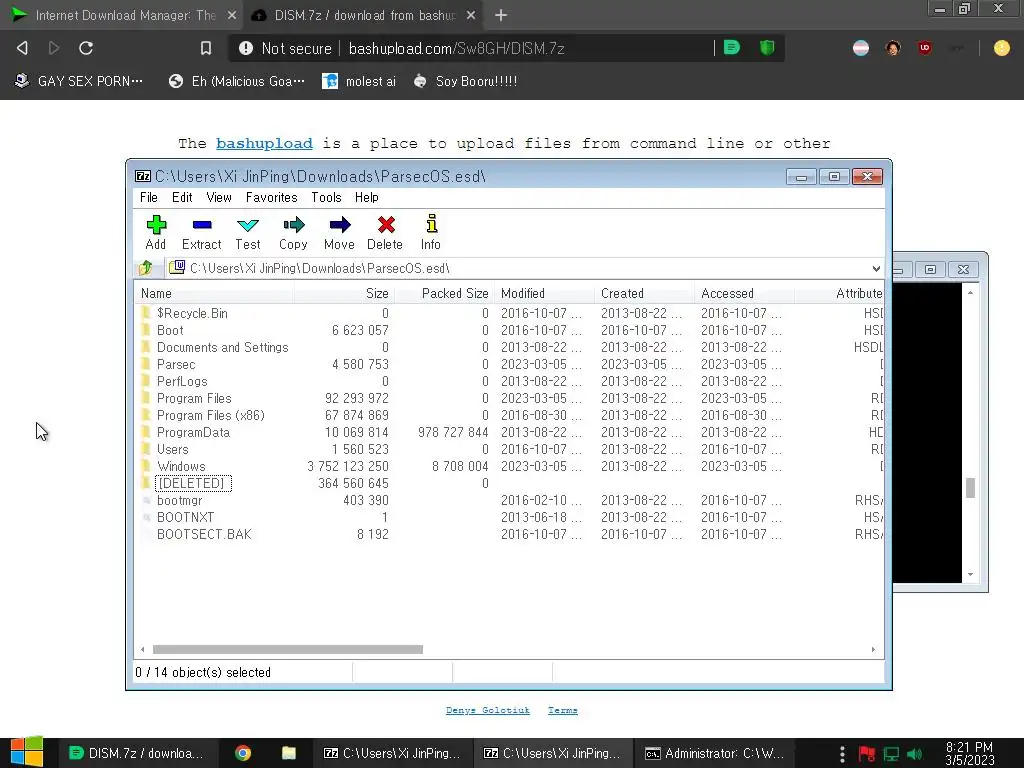The image size is (1024, 768).
Task: Show hidden tray icons dots
Action: [842, 754]
